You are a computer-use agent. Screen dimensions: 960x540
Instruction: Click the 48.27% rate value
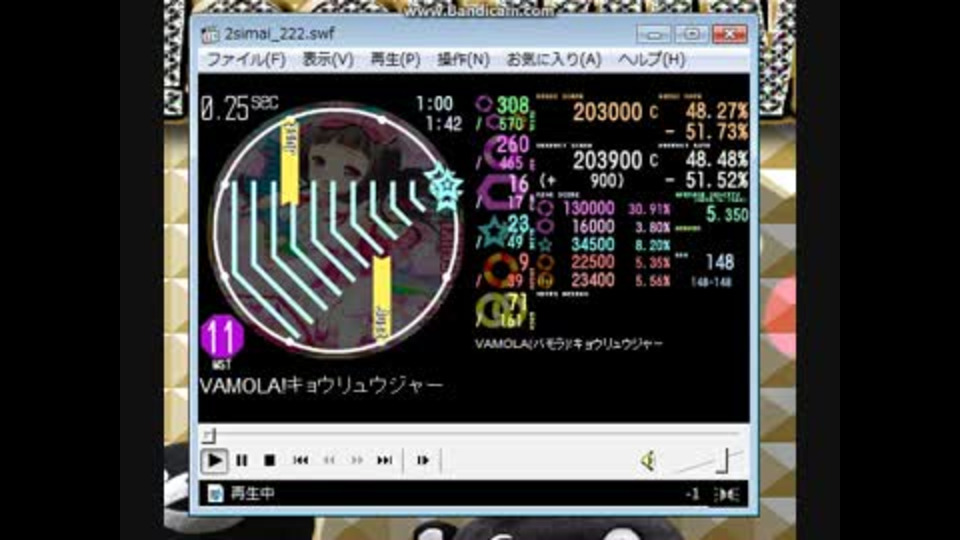pyautogui.click(x=716, y=111)
